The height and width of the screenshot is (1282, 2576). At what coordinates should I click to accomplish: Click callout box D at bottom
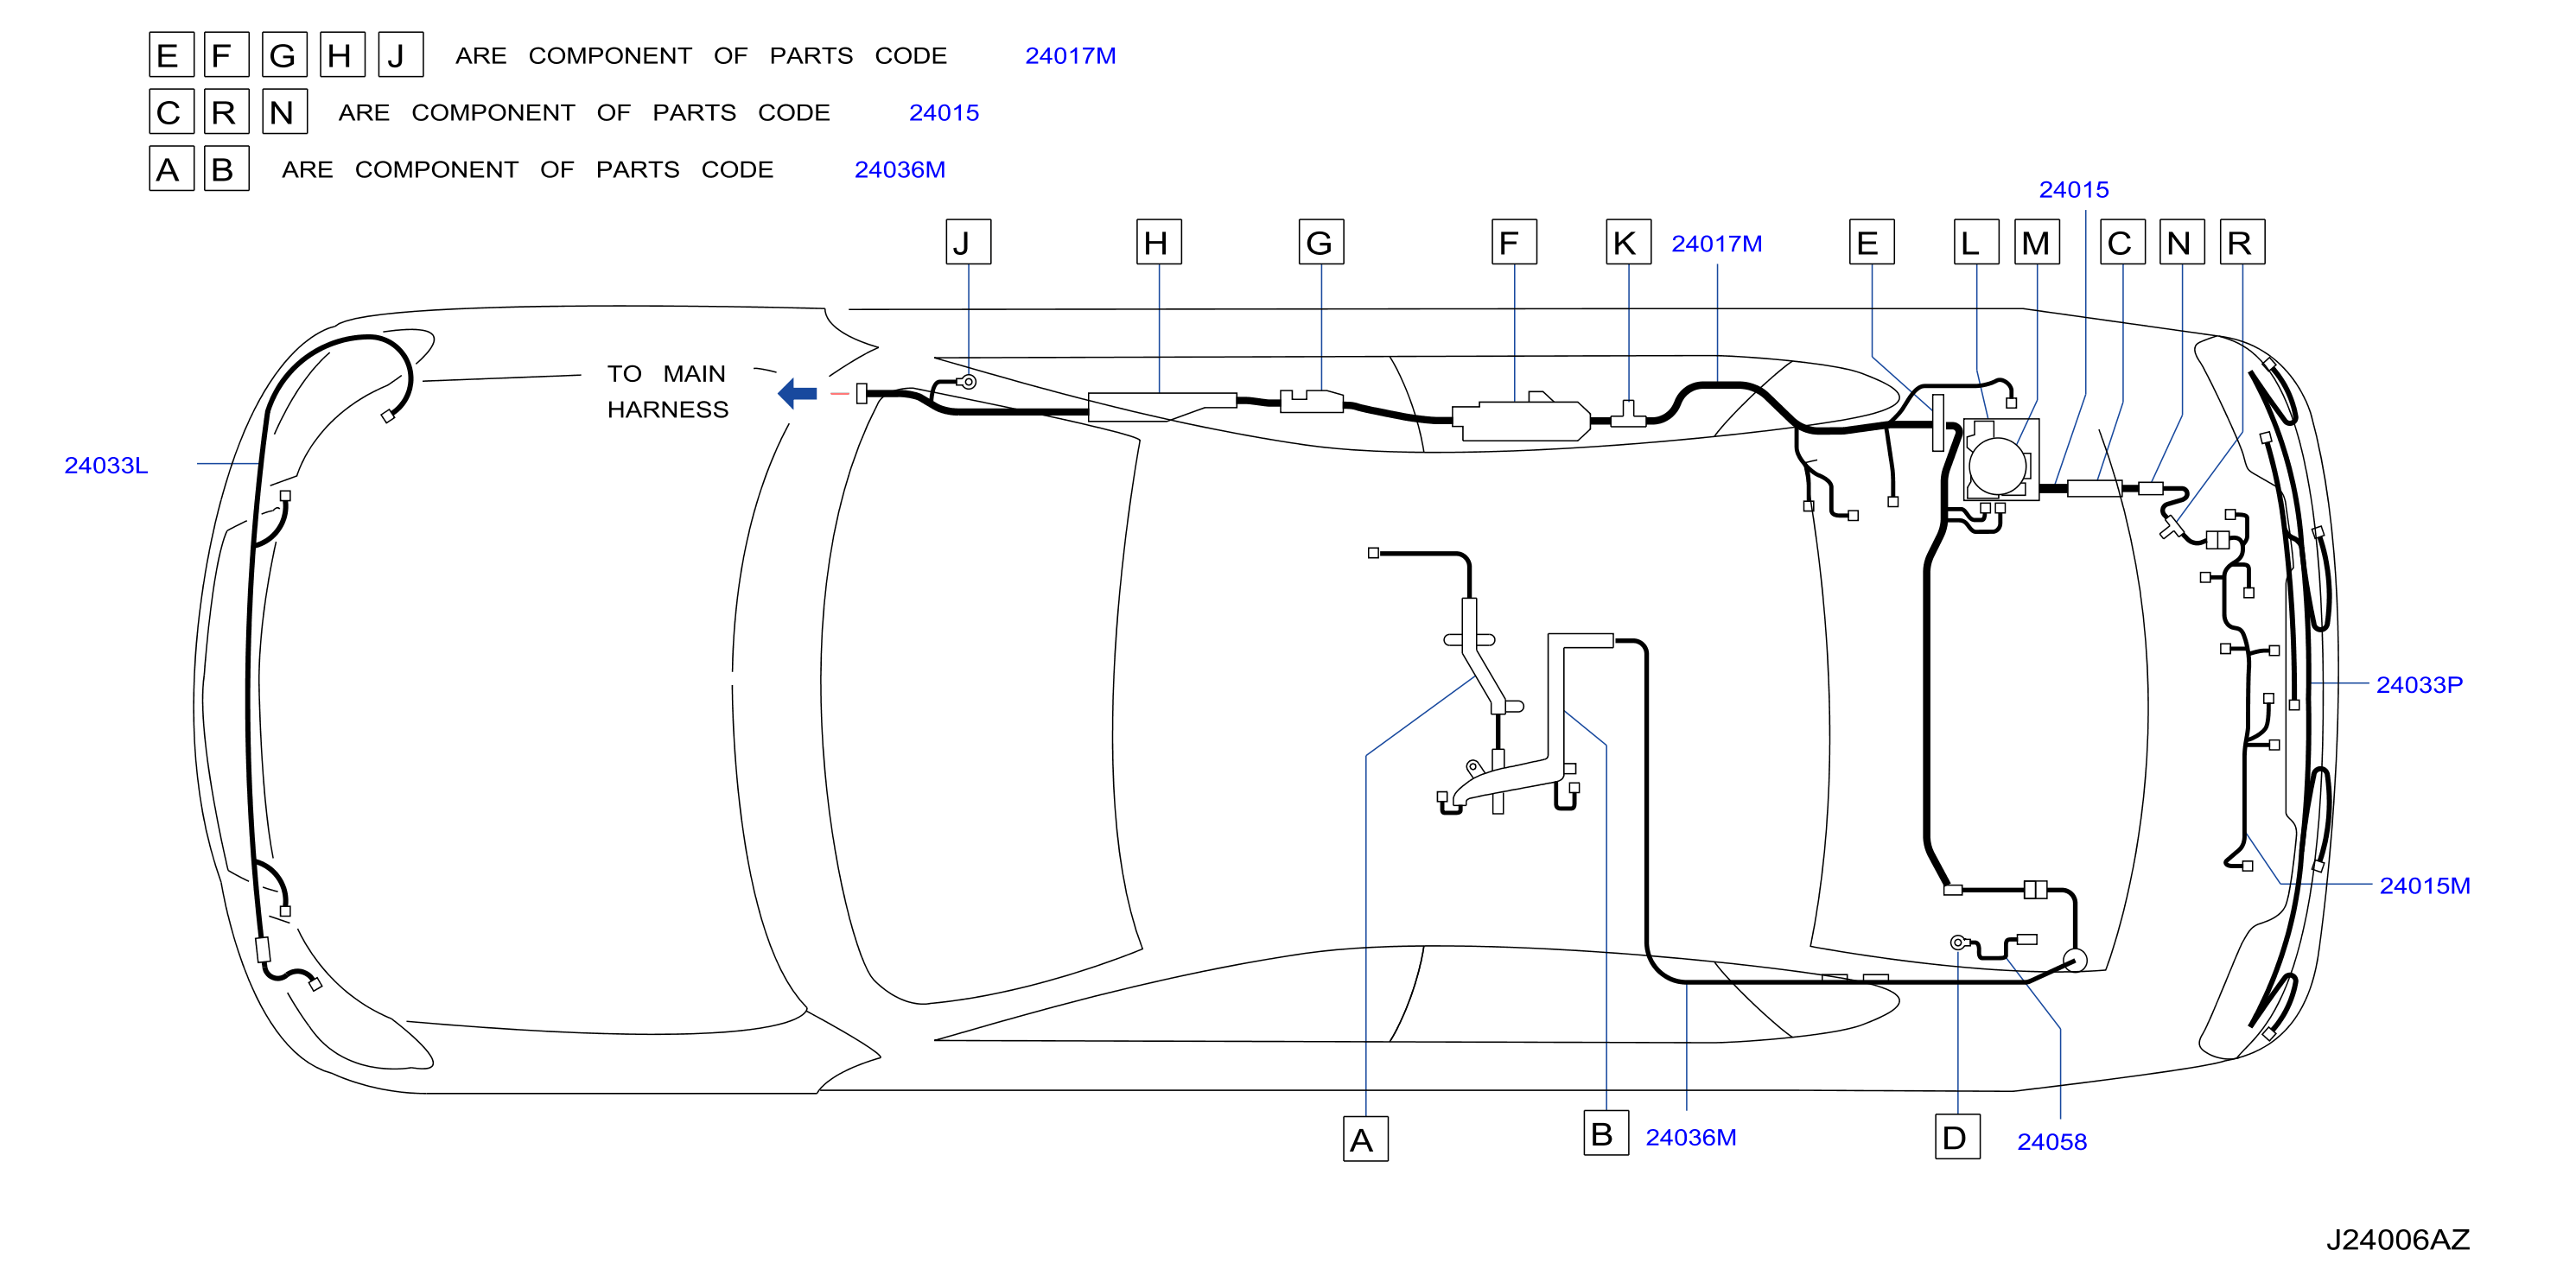point(1957,1137)
